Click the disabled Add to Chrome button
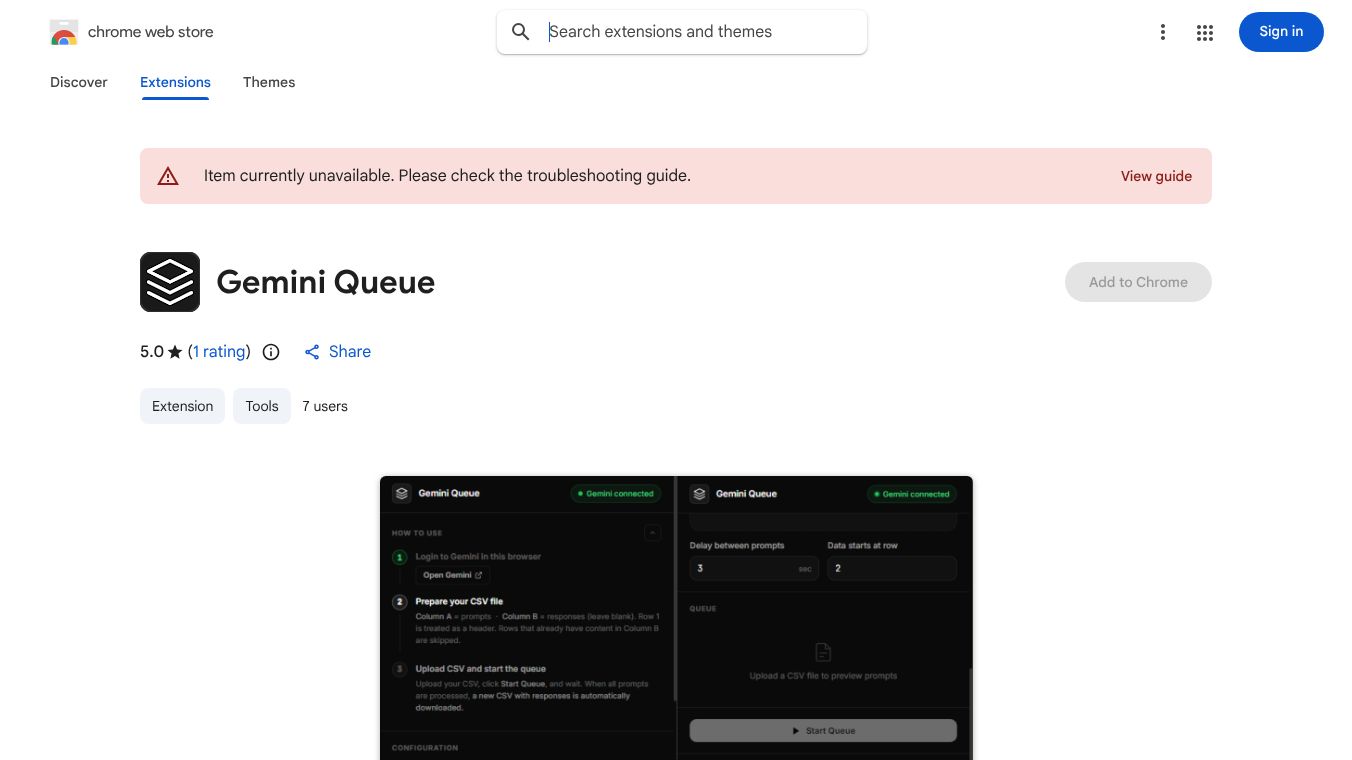The image size is (1352, 760). [x=1138, y=282]
